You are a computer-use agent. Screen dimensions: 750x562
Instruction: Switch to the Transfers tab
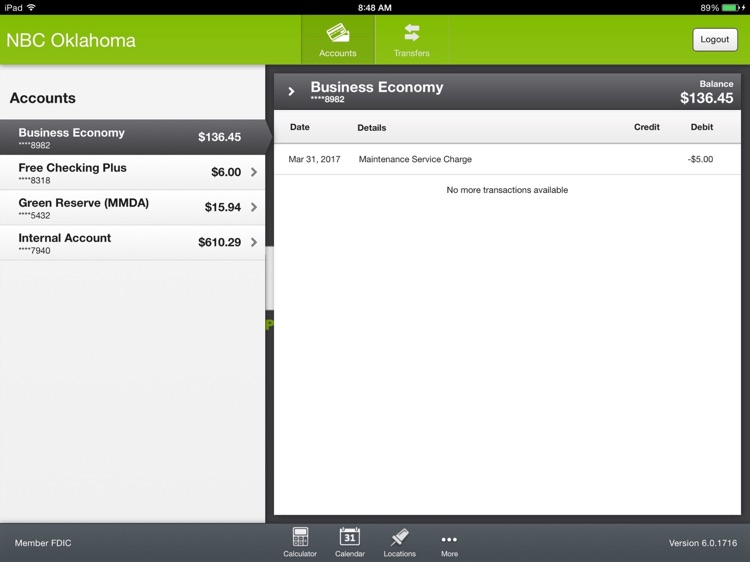(x=411, y=40)
